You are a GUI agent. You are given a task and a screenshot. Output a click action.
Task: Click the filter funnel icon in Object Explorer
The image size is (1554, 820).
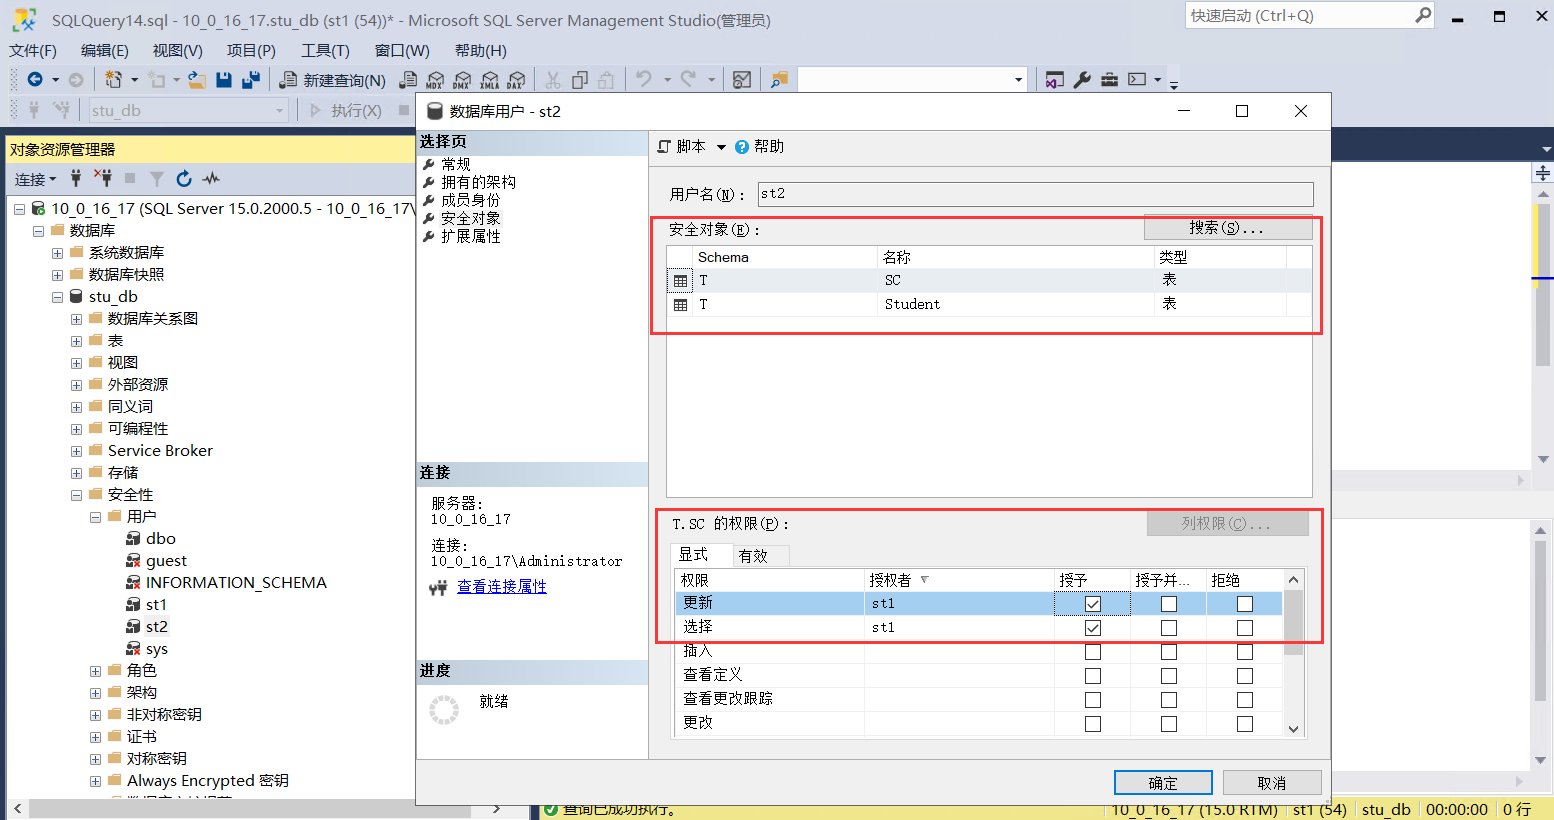pyautogui.click(x=157, y=178)
